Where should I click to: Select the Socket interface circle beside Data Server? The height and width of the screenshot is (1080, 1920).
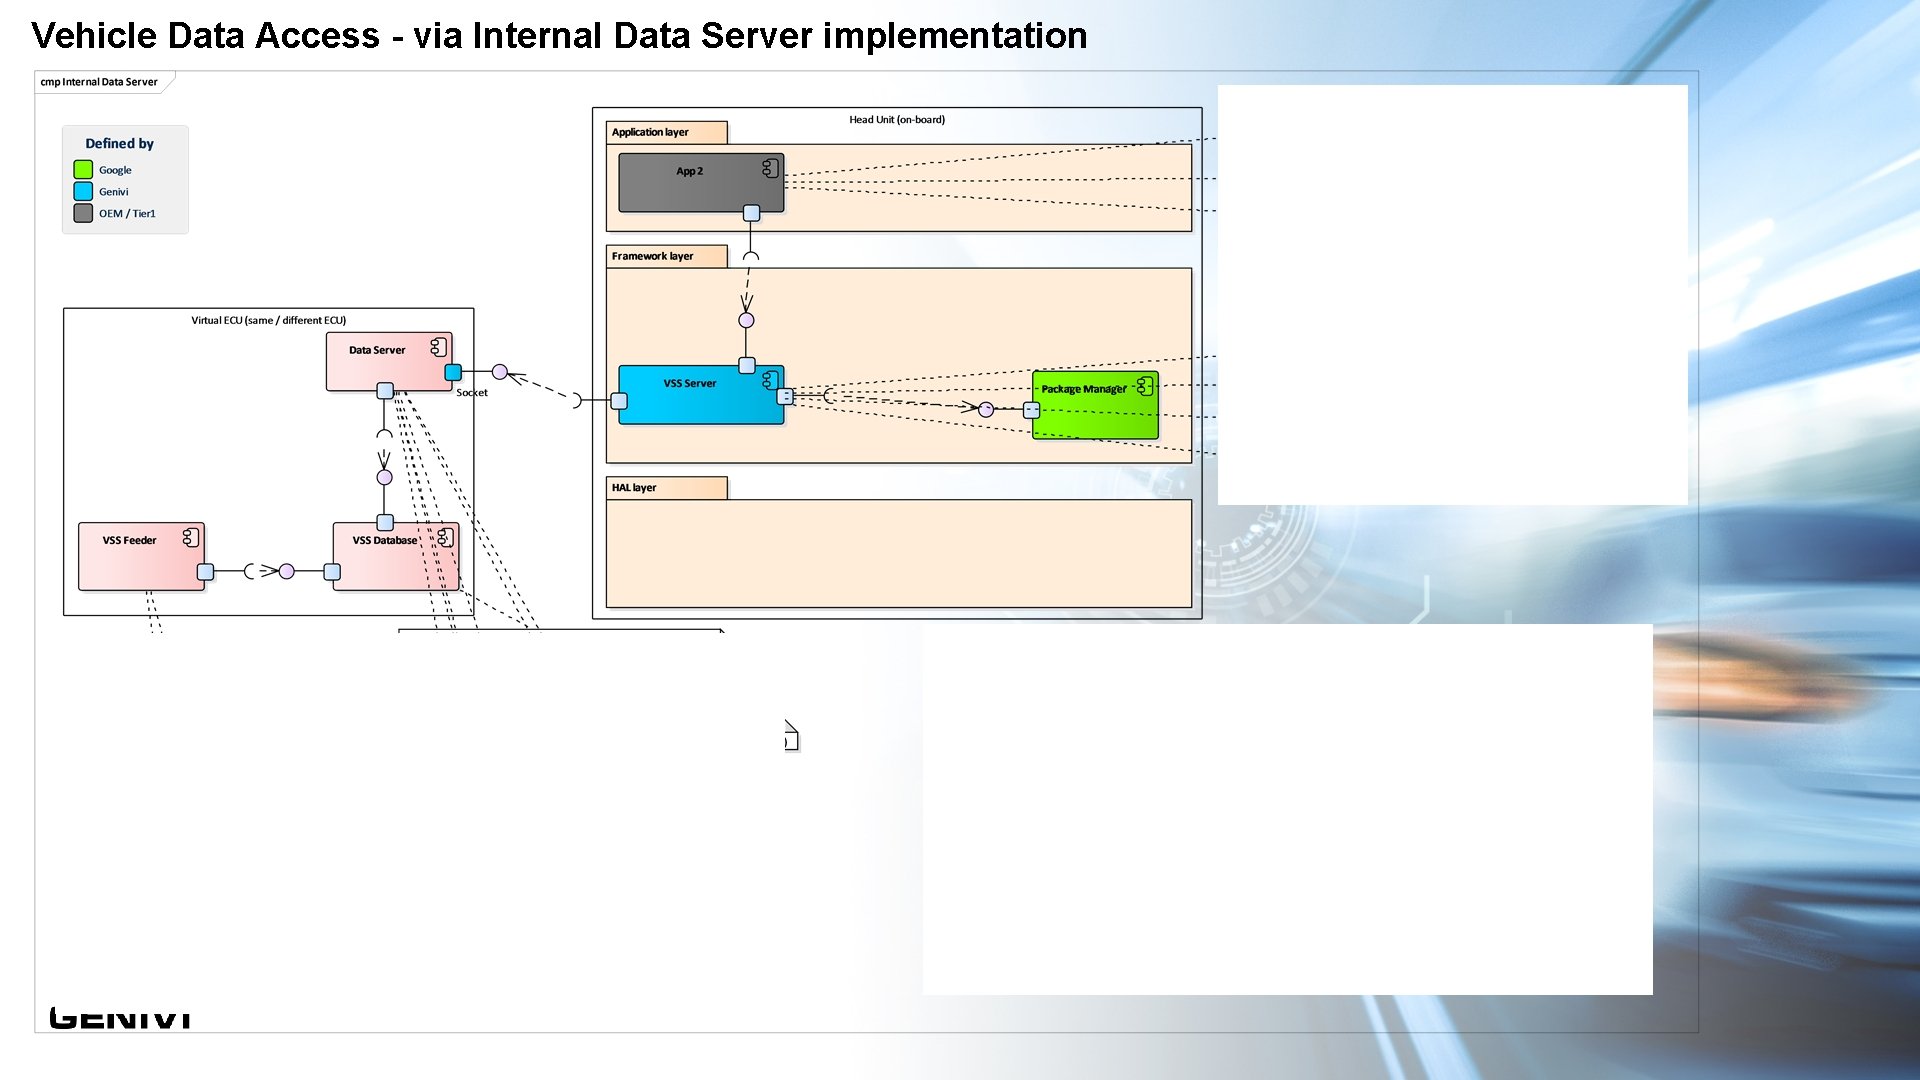click(500, 372)
